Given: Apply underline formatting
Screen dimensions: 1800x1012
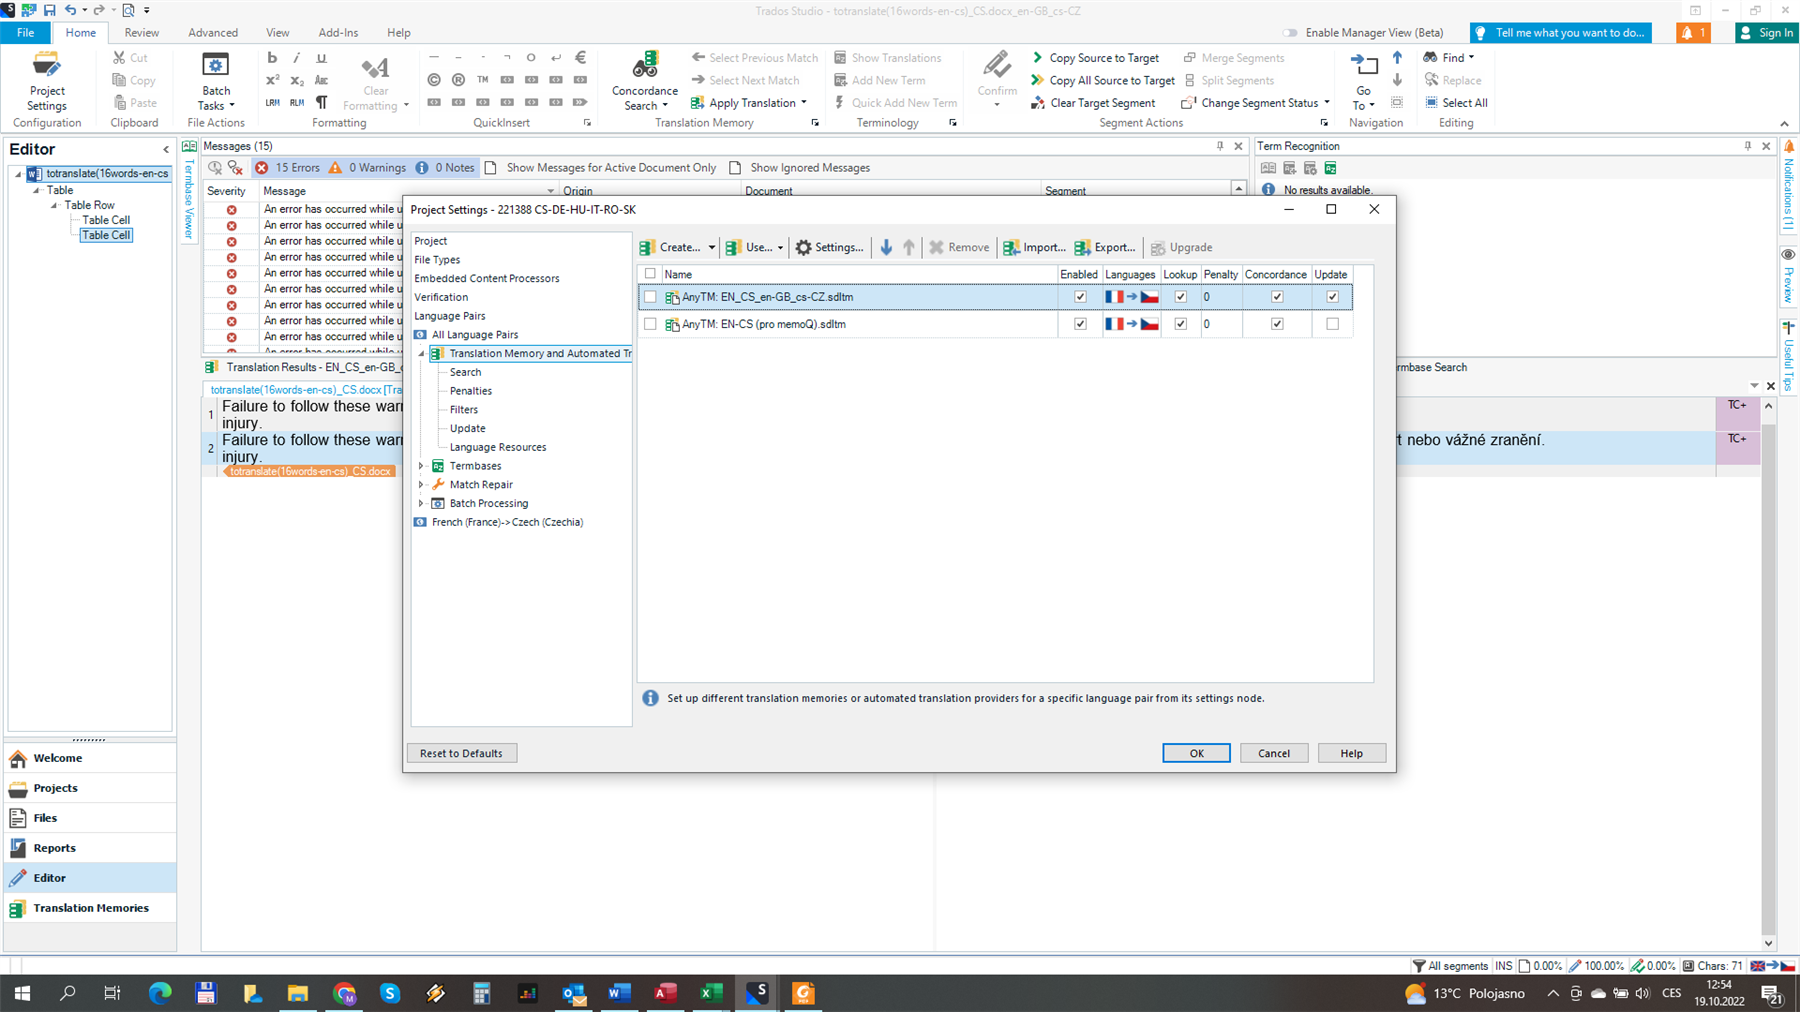Looking at the screenshot, I should [321, 58].
